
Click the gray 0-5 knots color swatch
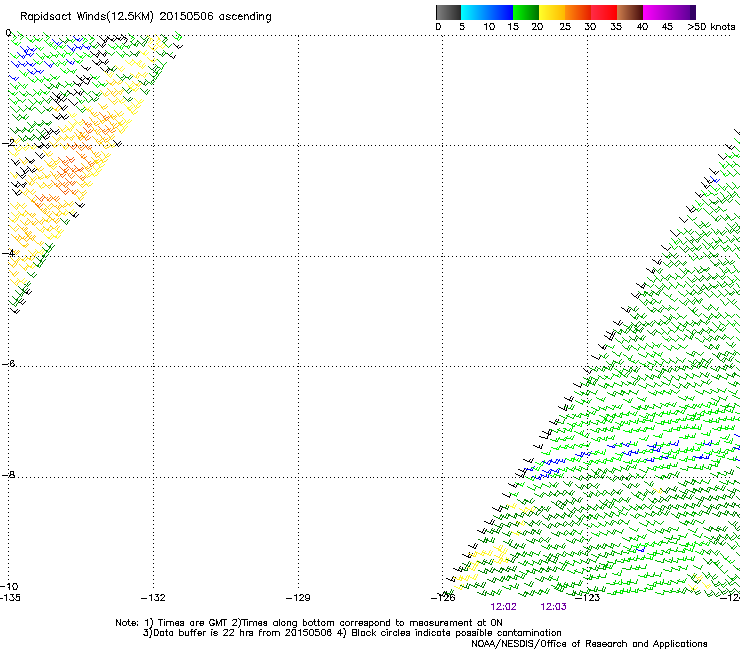tap(448, 12)
